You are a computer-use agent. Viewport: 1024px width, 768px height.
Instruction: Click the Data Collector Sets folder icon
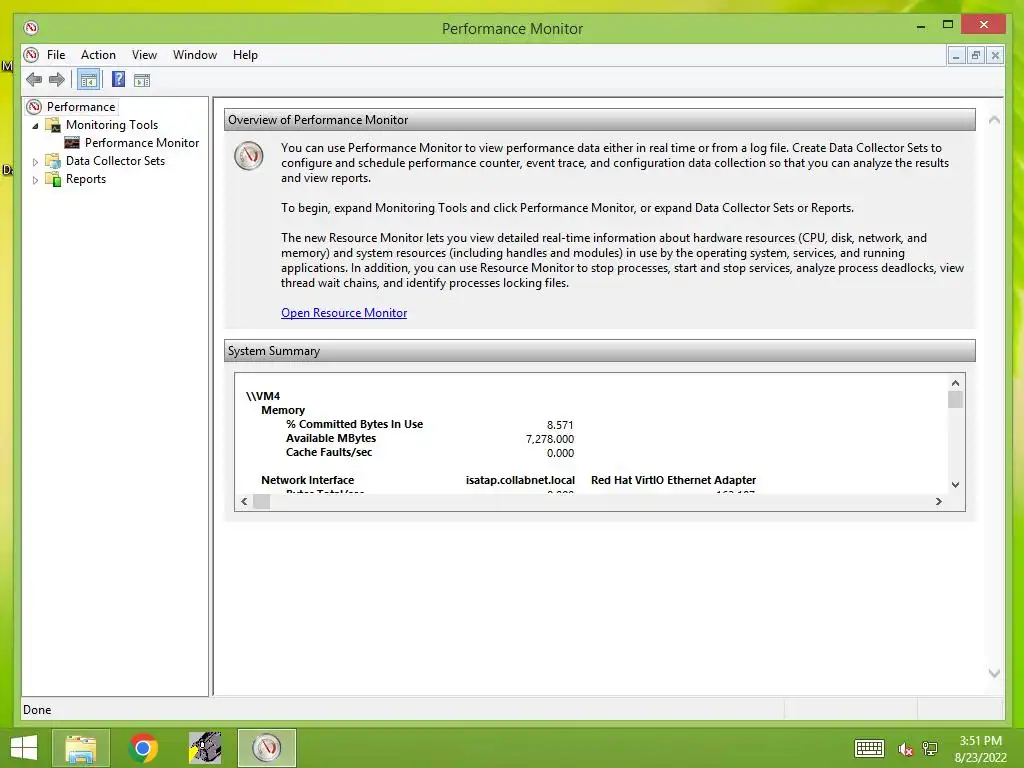pos(53,161)
